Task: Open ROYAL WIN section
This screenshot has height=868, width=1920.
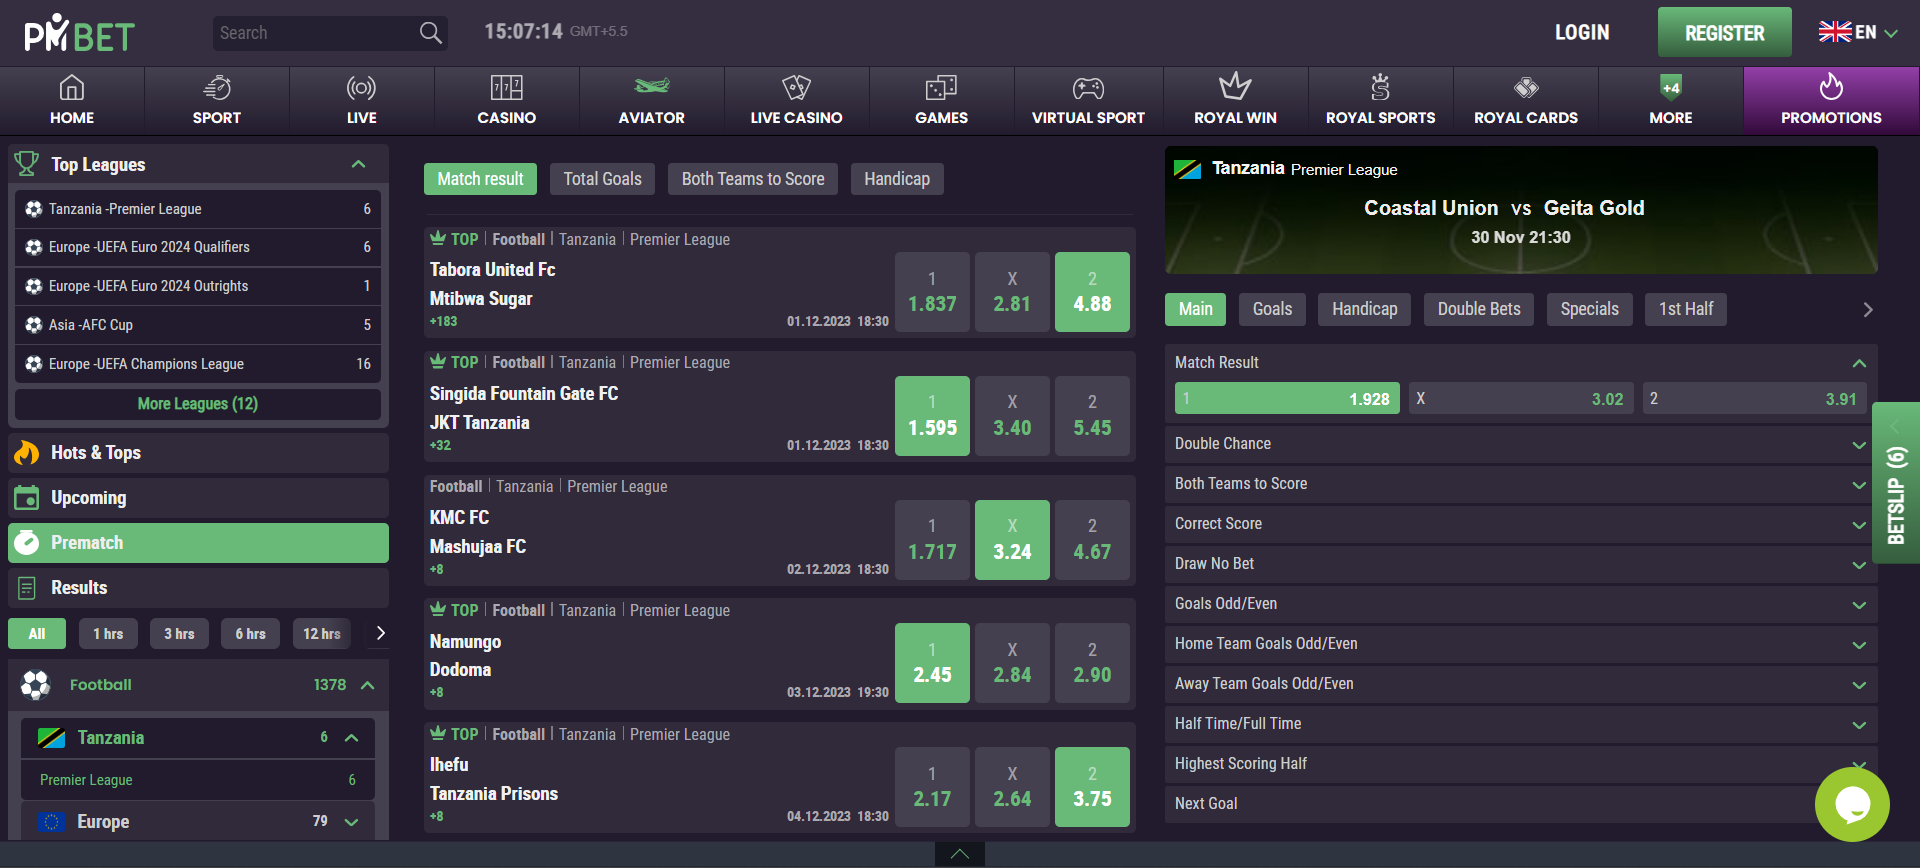Action: click(1235, 100)
